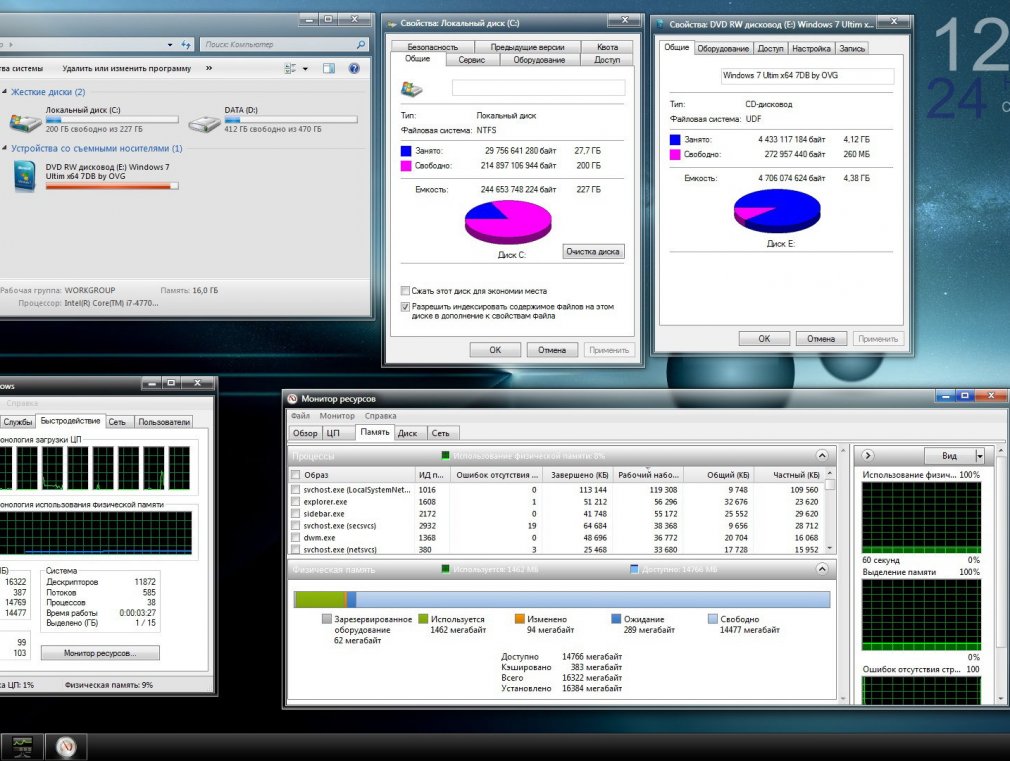1010x761 pixels.
Task: Uncheck allow indexing files on this drive
Action: (x=405, y=307)
